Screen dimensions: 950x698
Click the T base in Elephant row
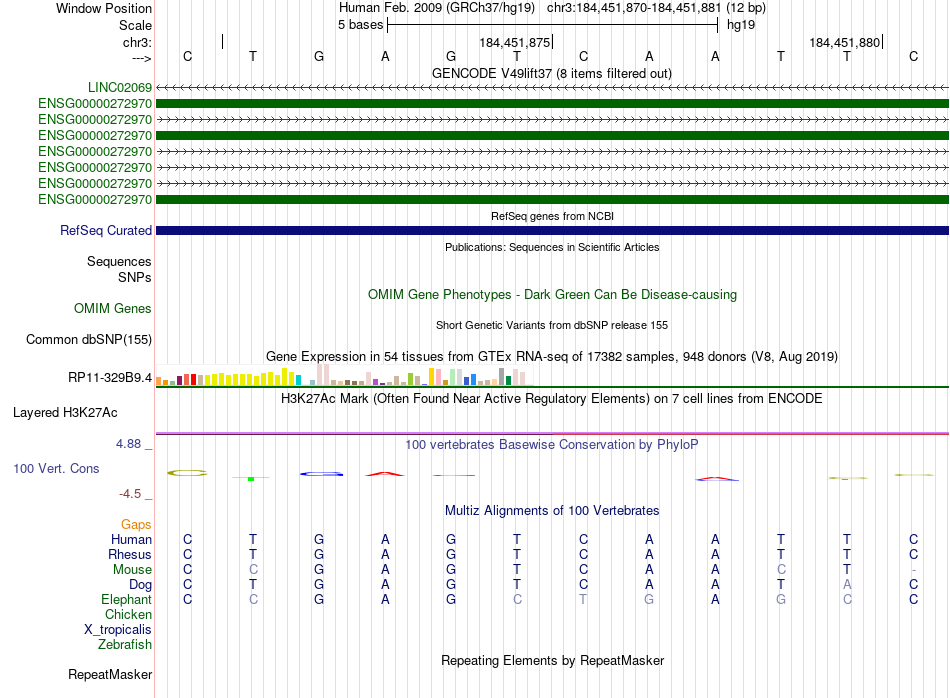(x=583, y=599)
